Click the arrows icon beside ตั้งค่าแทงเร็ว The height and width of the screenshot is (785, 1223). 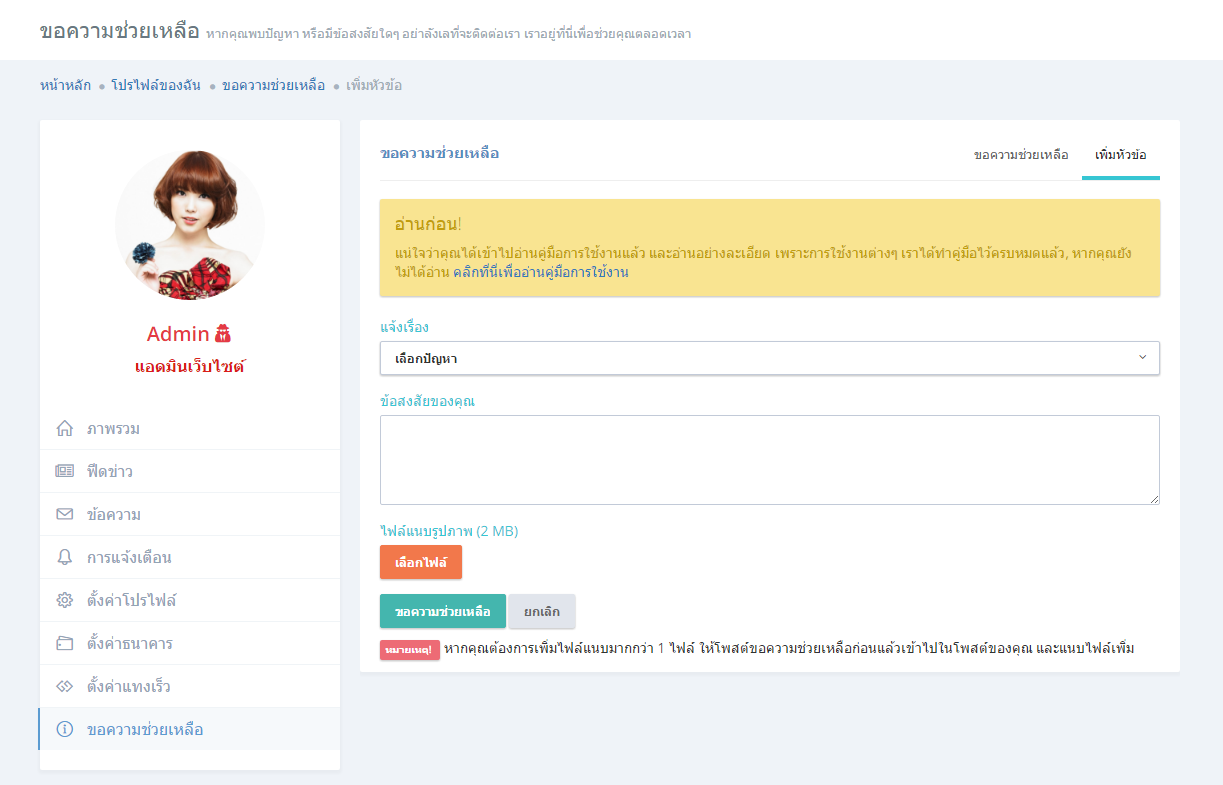point(65,687)
